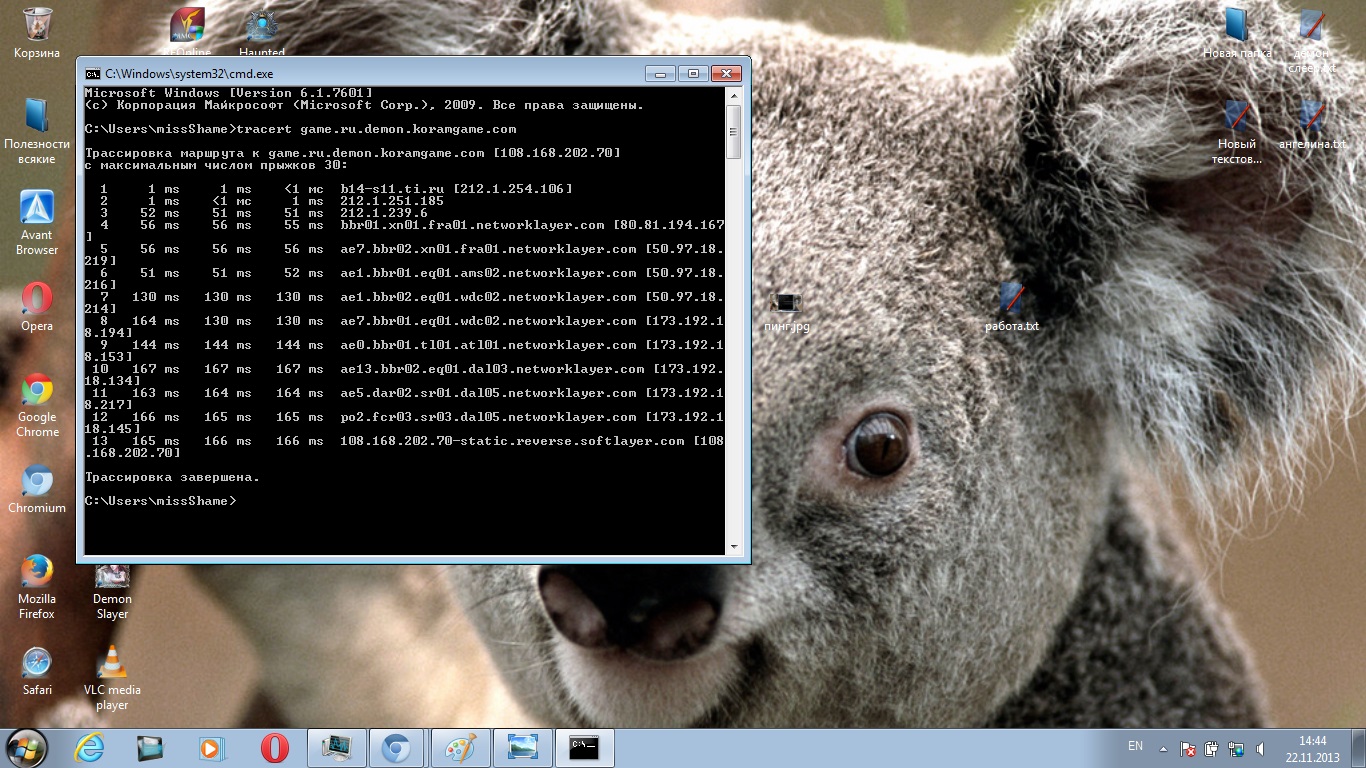Click hostname ae1.bbr01.eq01.ams02.networklayer.com
The width and height of the screenshot is (1366, 768).
[x=488, y=273]
